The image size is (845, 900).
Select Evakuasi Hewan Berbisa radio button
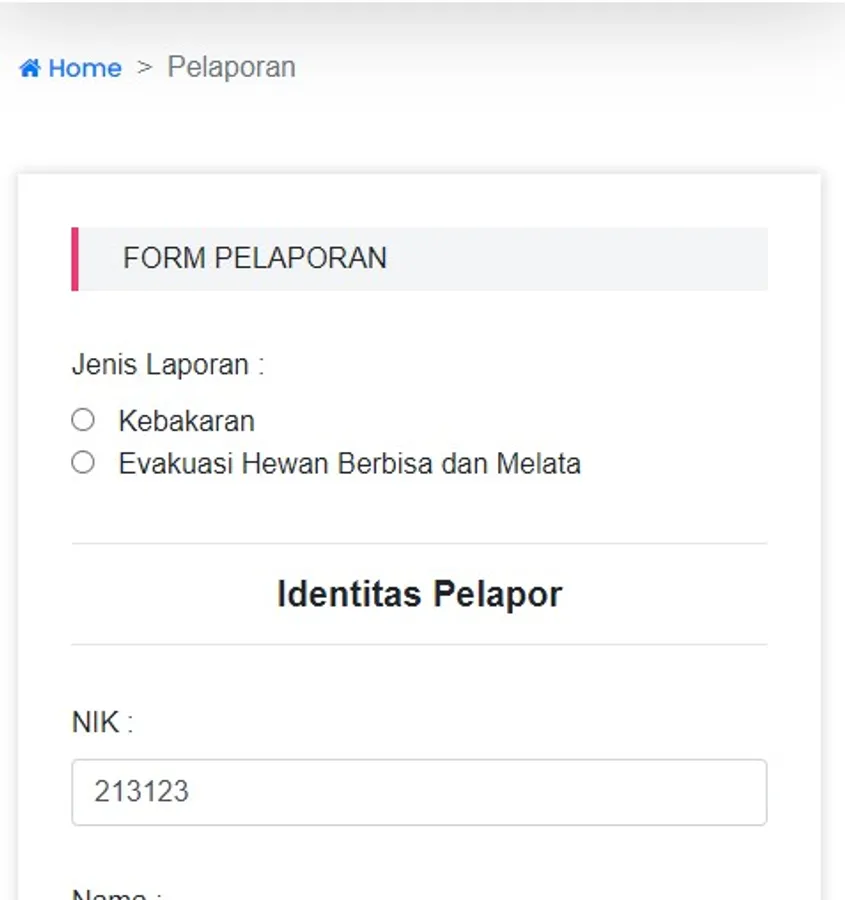tap(83, 463)
